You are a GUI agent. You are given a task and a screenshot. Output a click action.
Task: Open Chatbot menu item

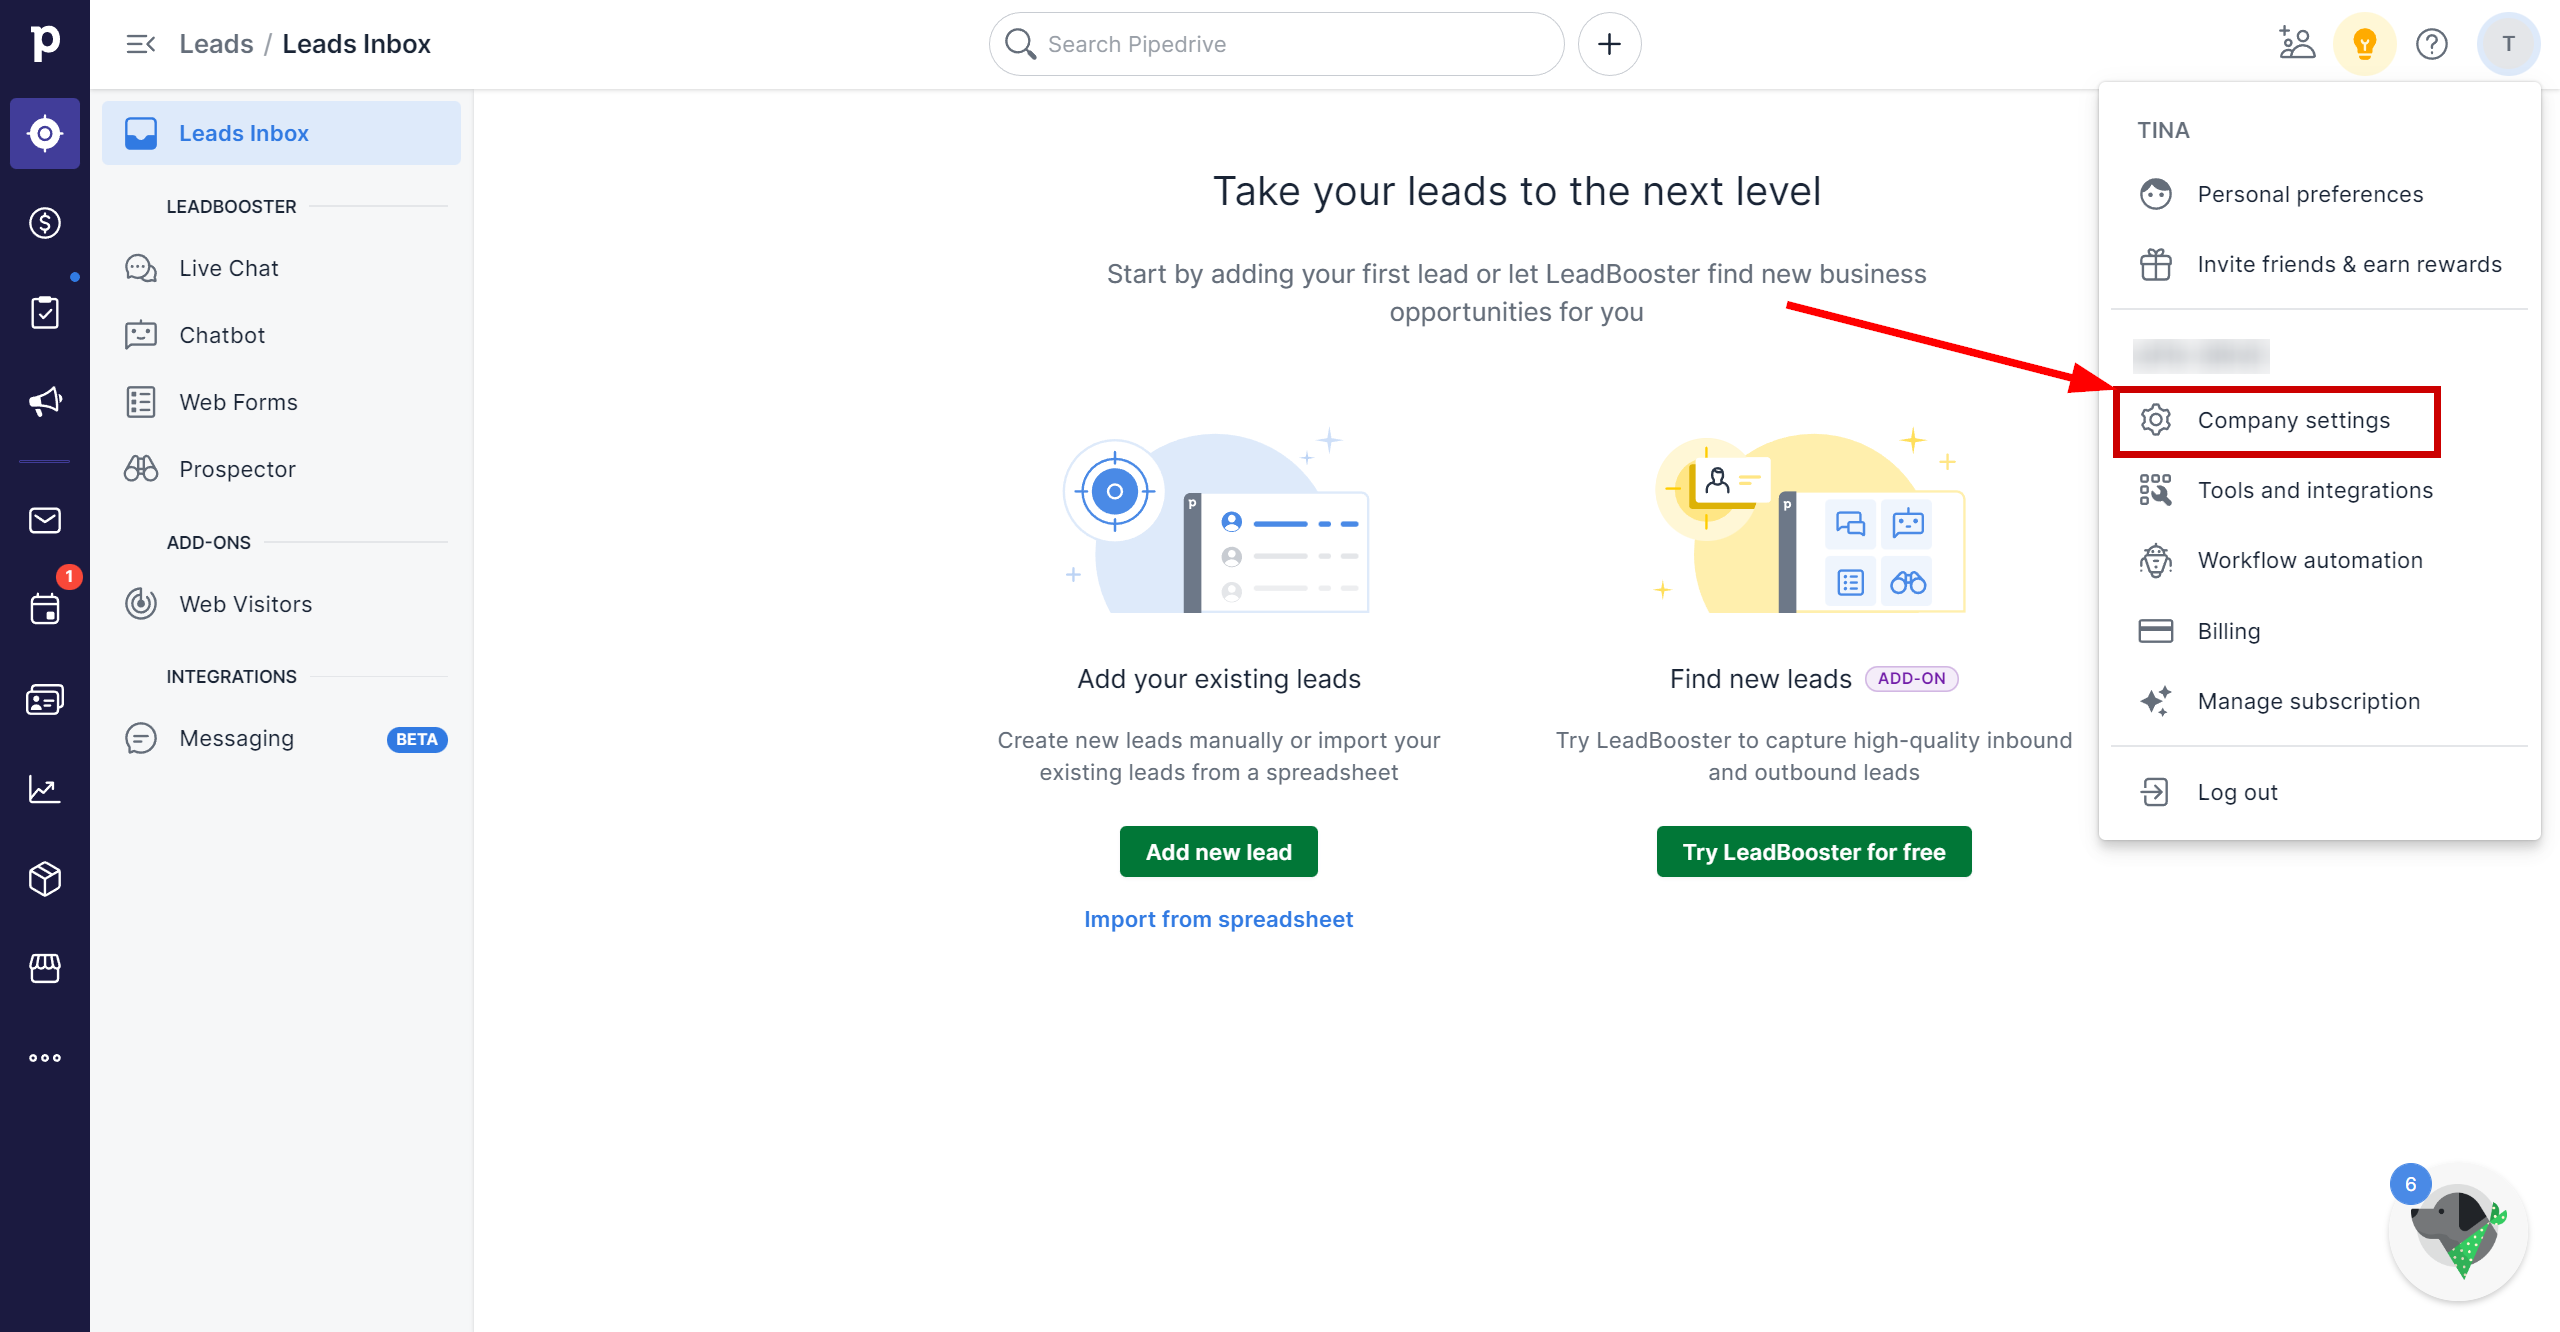[281, 335]
